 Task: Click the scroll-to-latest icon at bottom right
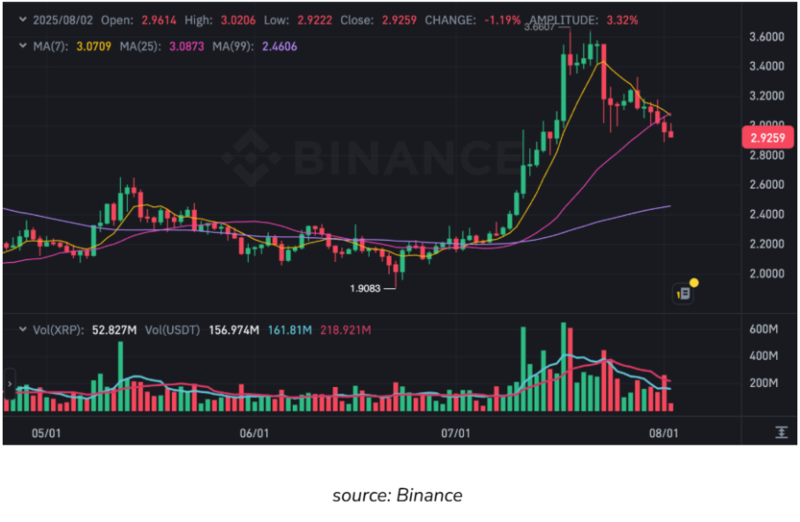780,432
